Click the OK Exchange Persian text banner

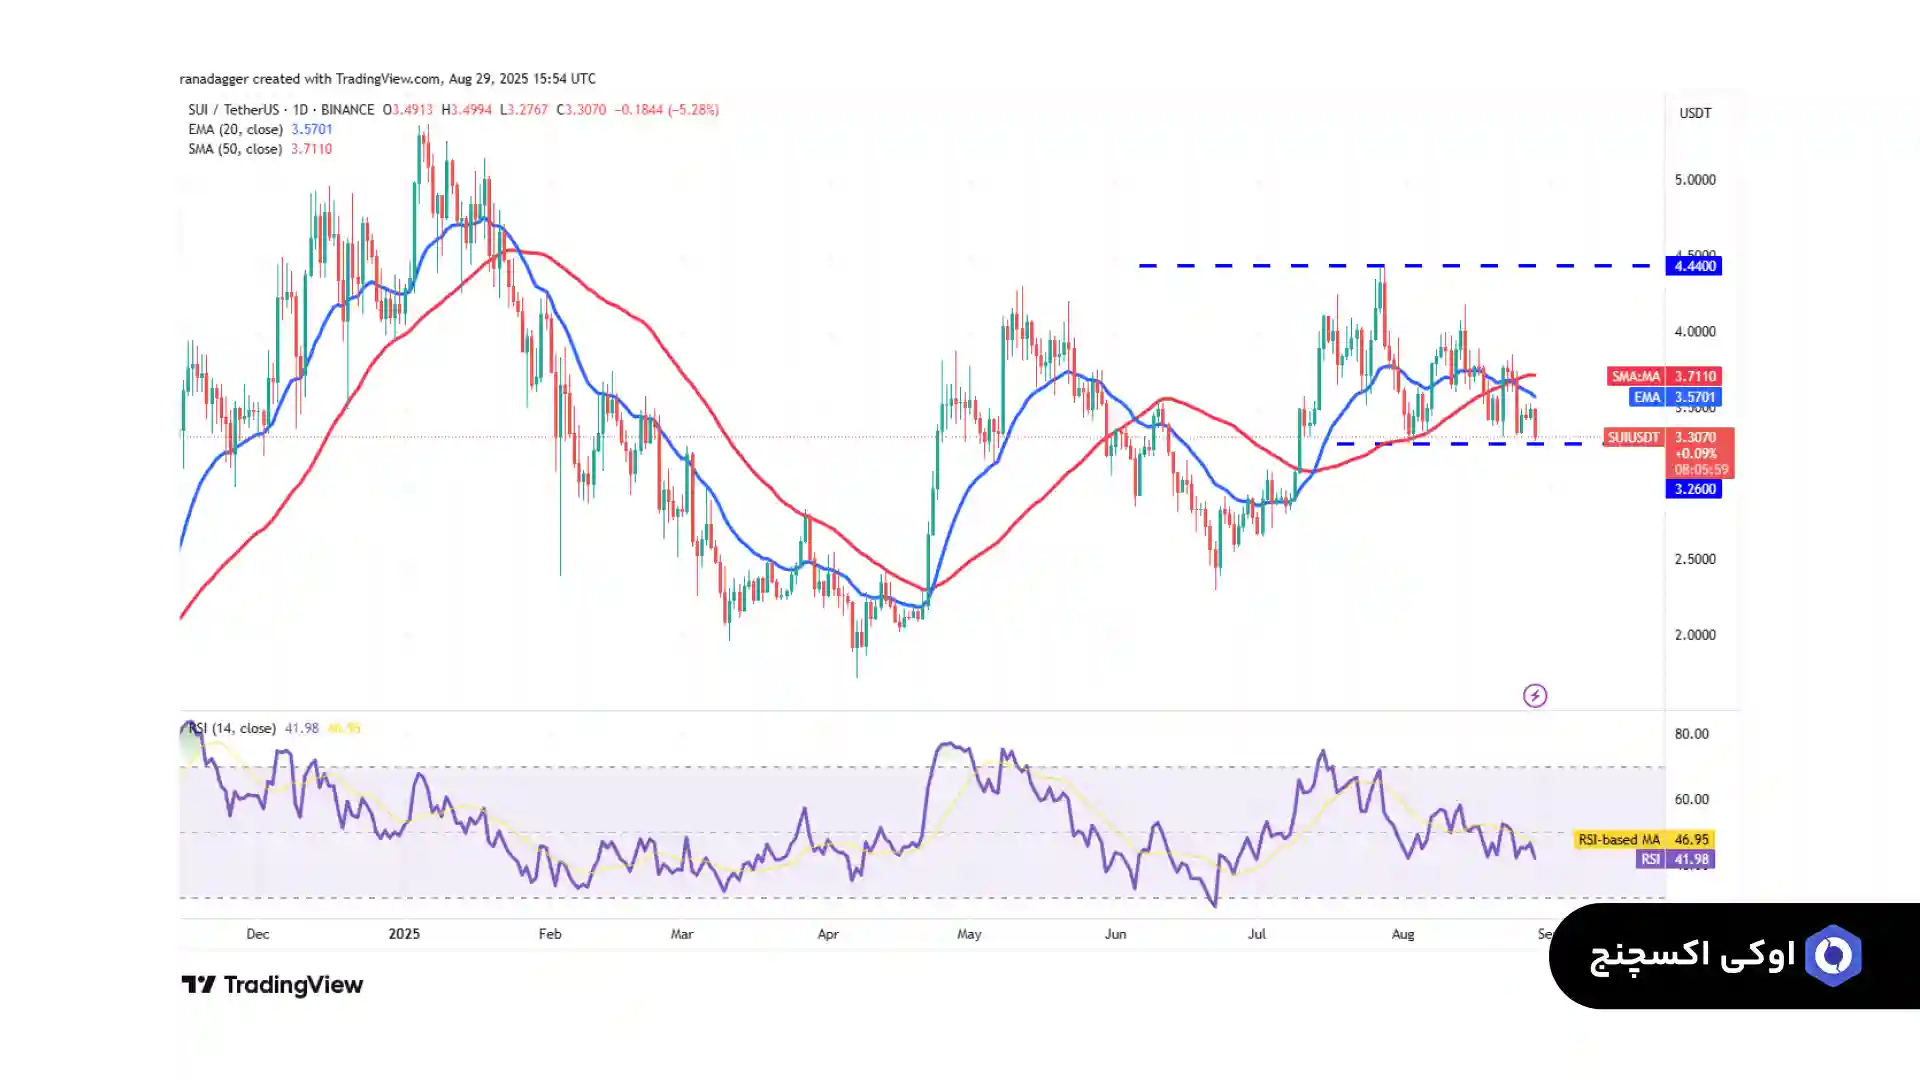point(1692,956)
